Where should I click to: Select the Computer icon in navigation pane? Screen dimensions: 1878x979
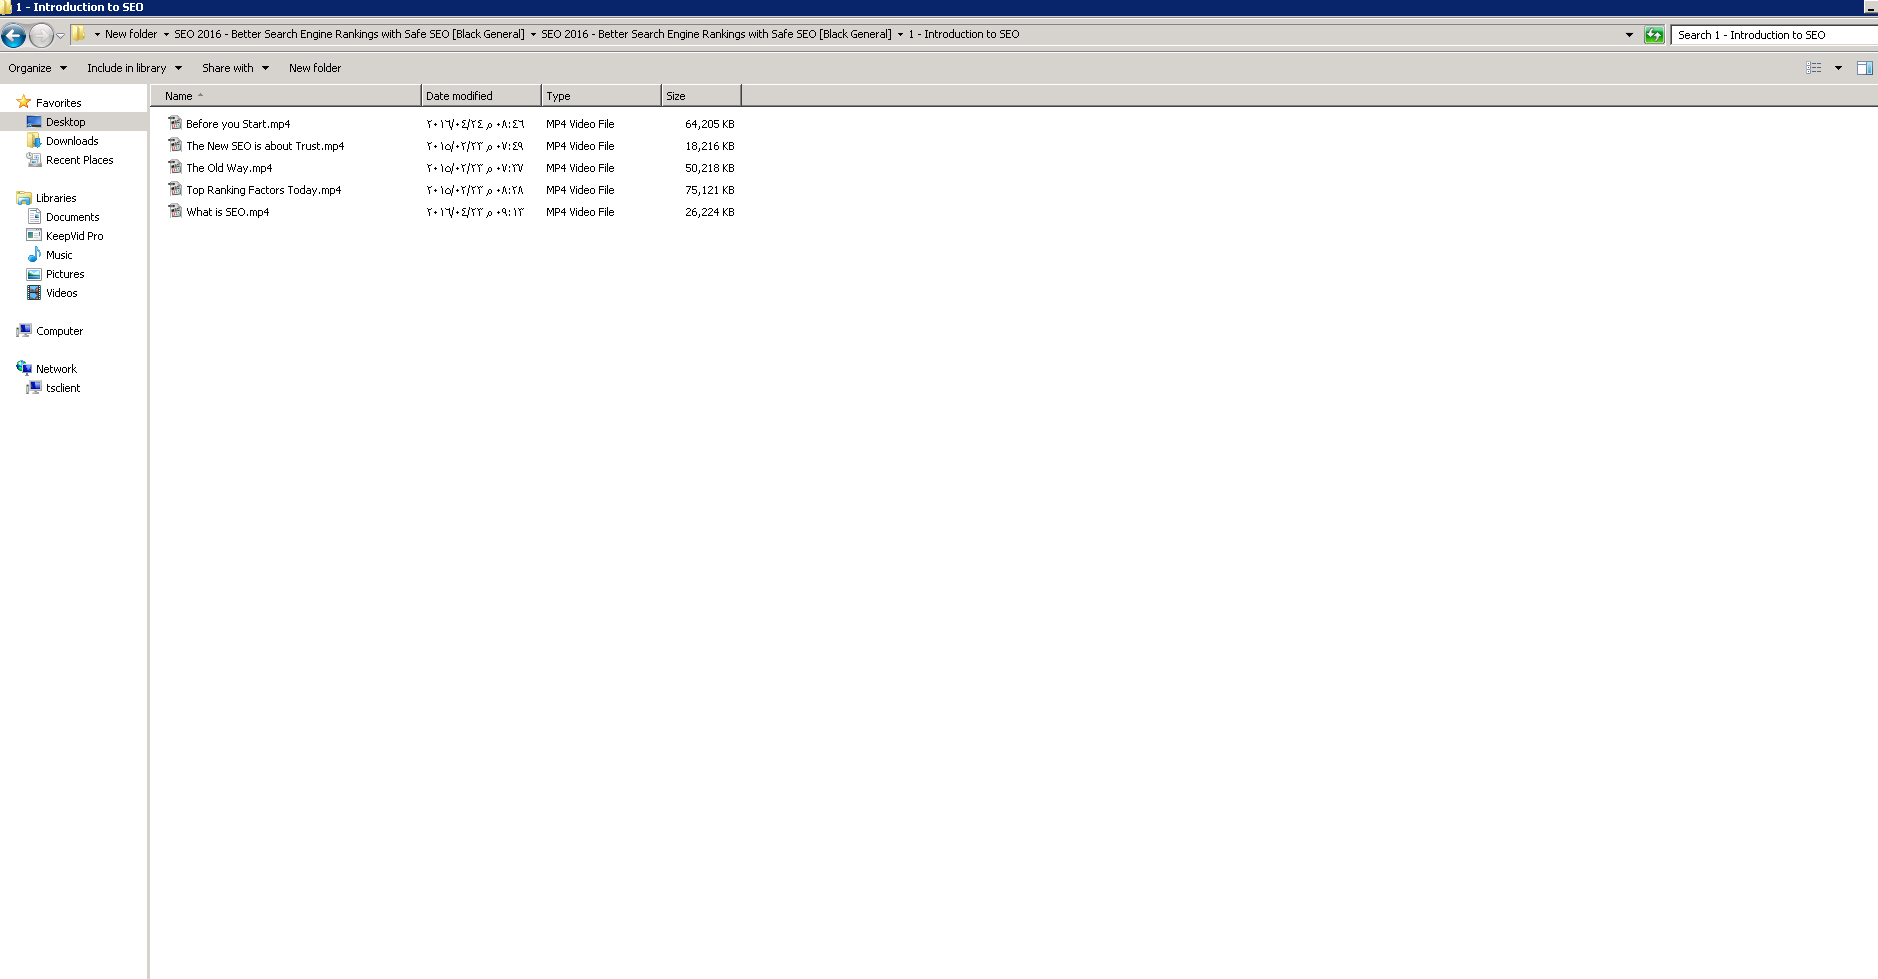(x=24, y=331)
